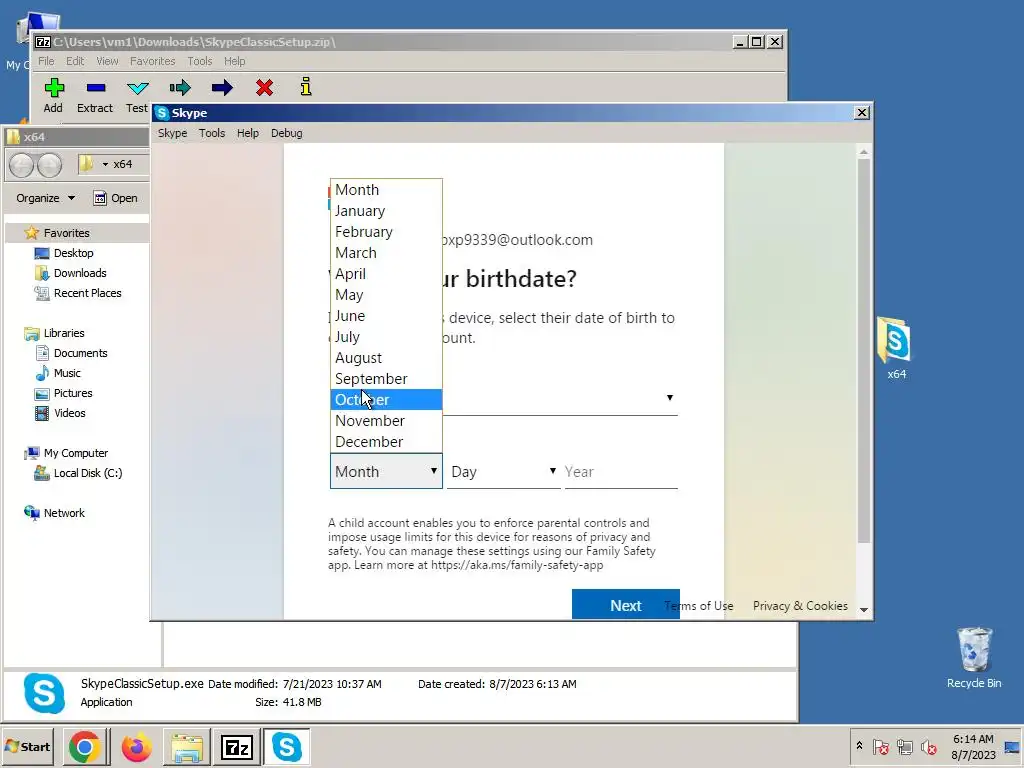Select Desktop in Explorer Favorites

coord(73,253)
